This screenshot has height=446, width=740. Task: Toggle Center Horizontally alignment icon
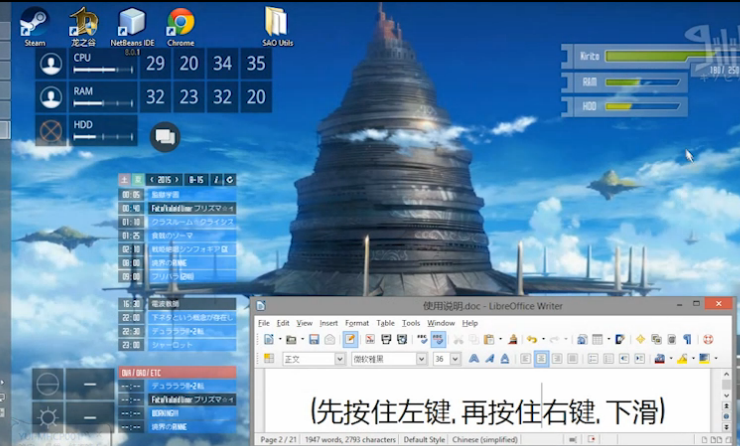[x=541, y=359]
